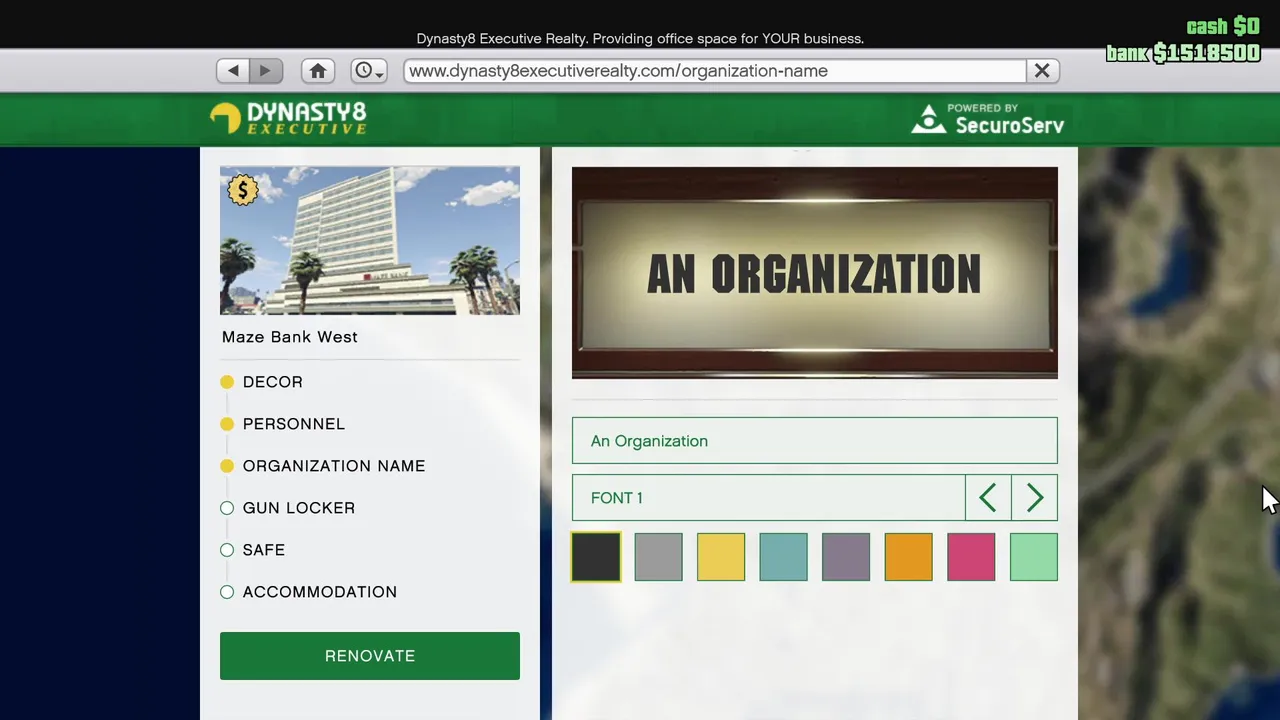Select the ACCOMMODATION step

pos(309,592)
